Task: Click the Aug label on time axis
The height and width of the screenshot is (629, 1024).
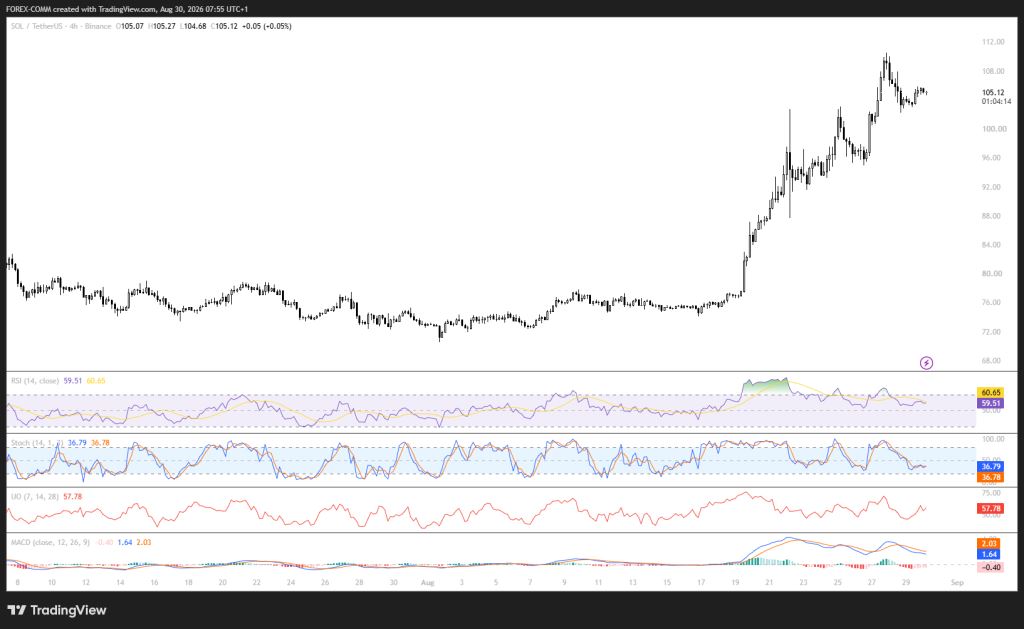Action: 427,583
